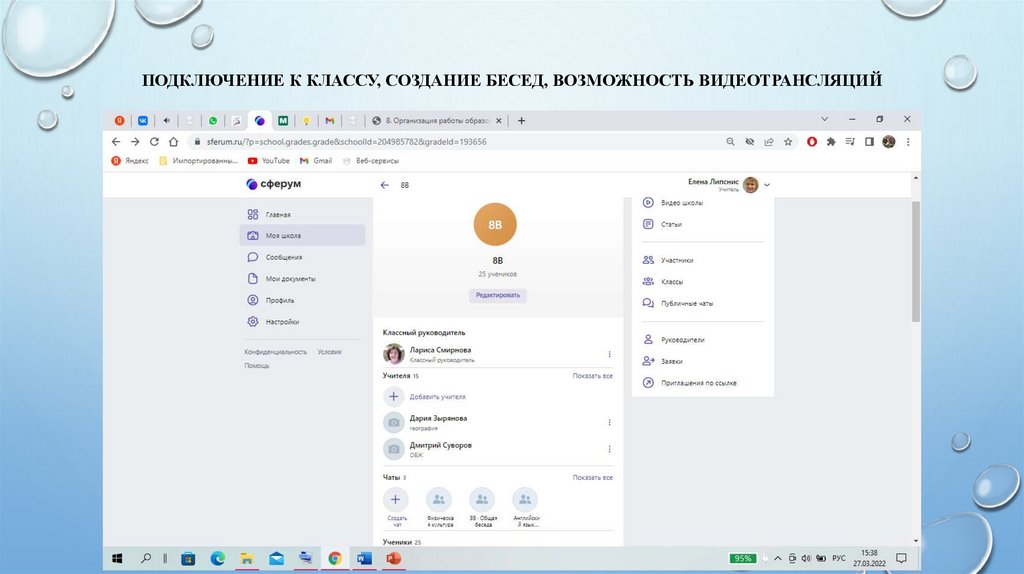The height and width of the screenshot is (574, 1024).
Task: Click the Редактировать button
Action: click(498, 295)
